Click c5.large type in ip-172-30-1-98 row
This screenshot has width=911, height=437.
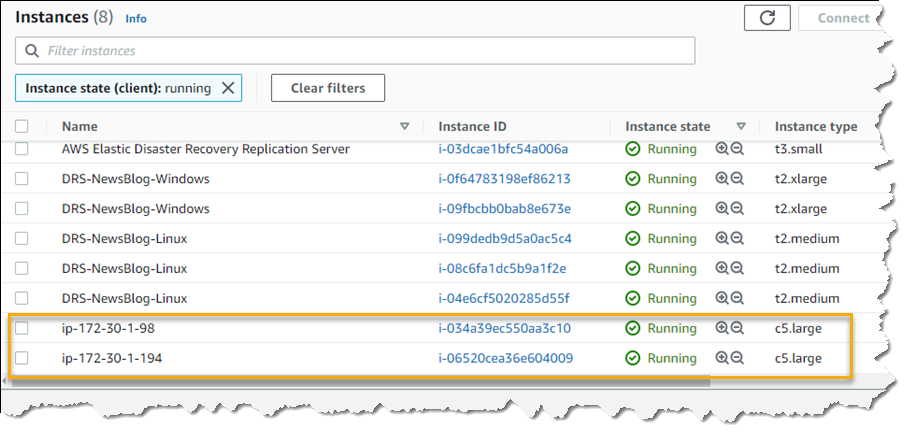(x=798, y=328)
